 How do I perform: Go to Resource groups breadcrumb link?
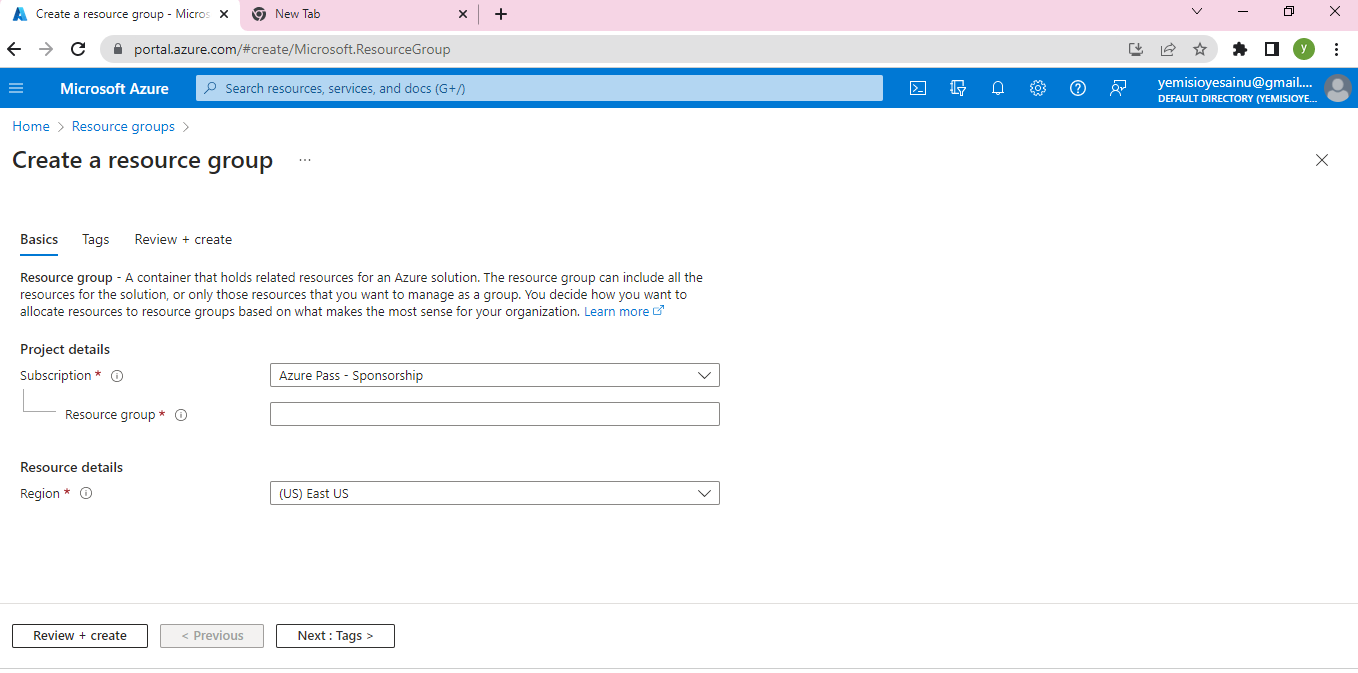pos(123,127)
